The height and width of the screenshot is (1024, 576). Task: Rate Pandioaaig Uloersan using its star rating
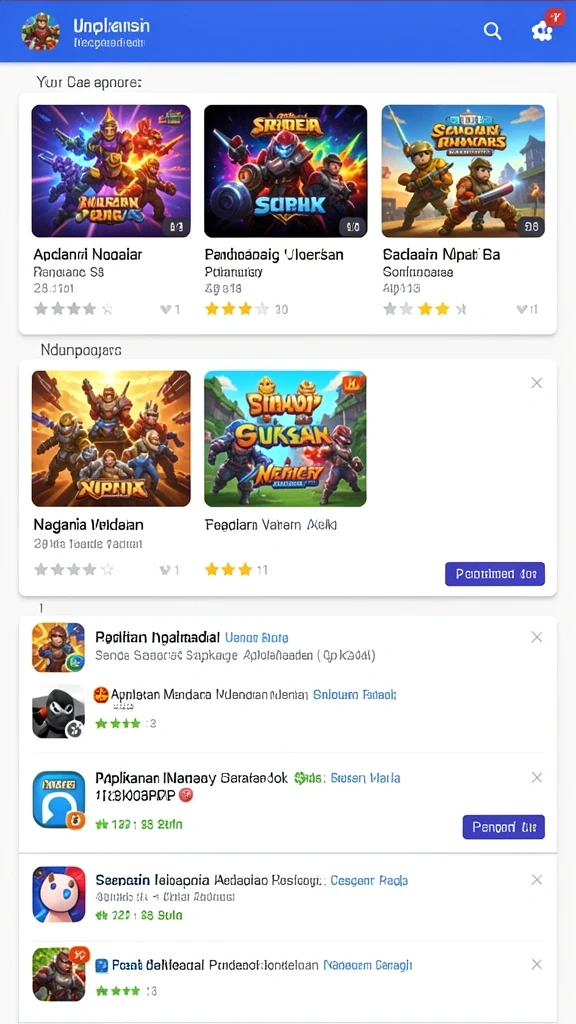coord(237,310)
